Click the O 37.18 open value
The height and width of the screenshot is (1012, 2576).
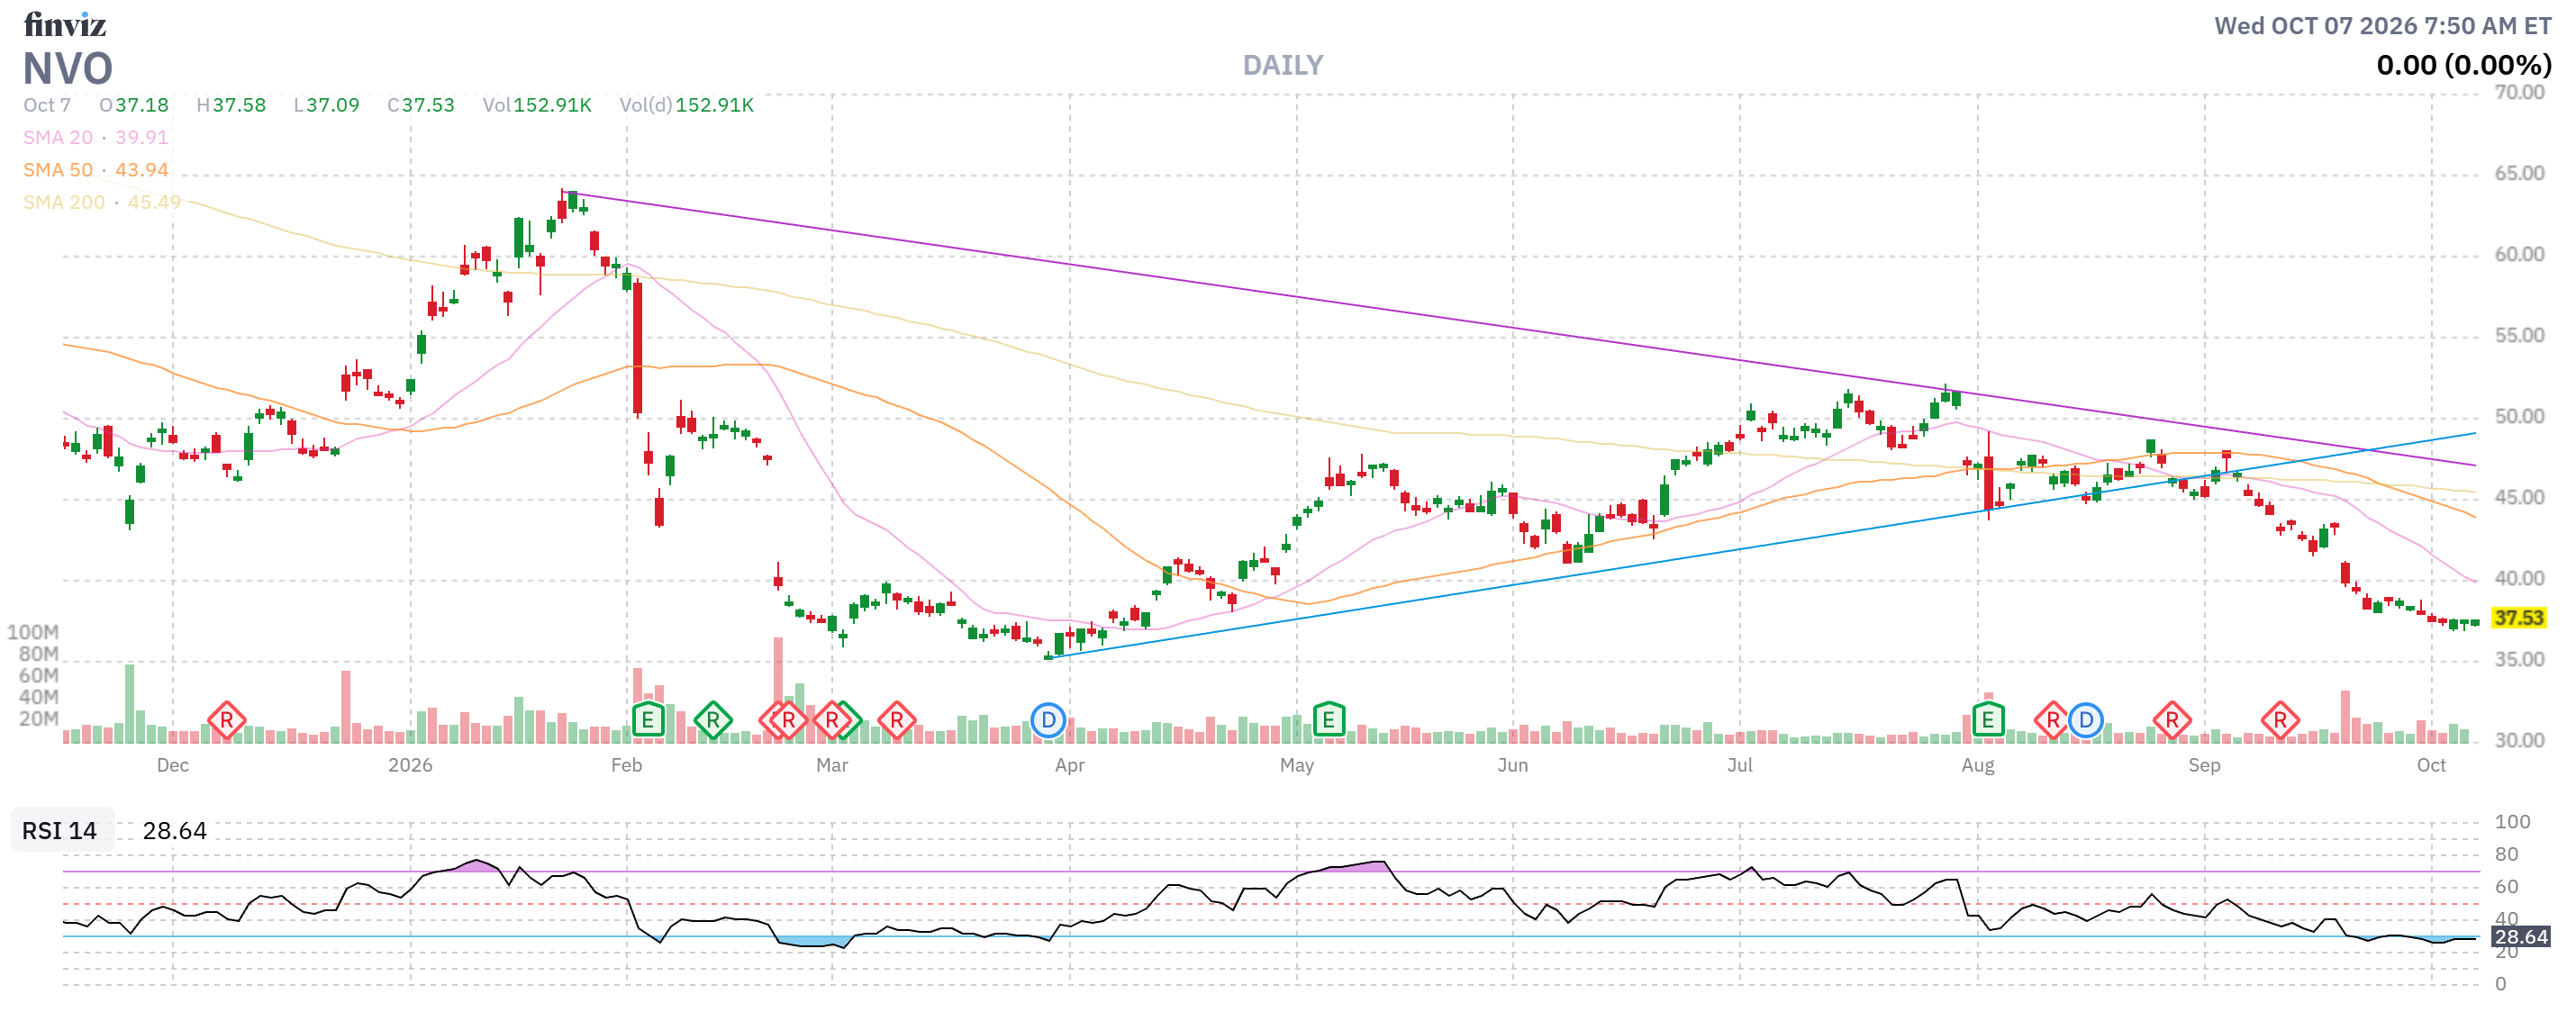[134, 105]
